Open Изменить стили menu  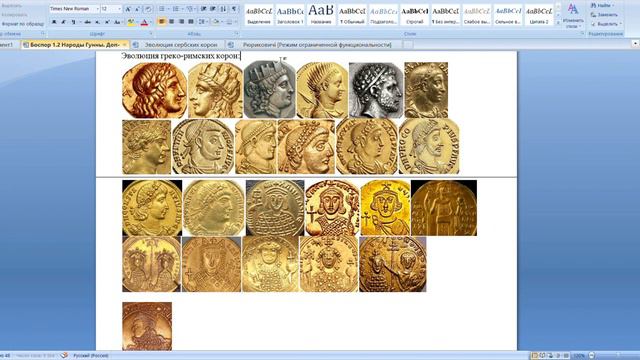coord(573,16)
